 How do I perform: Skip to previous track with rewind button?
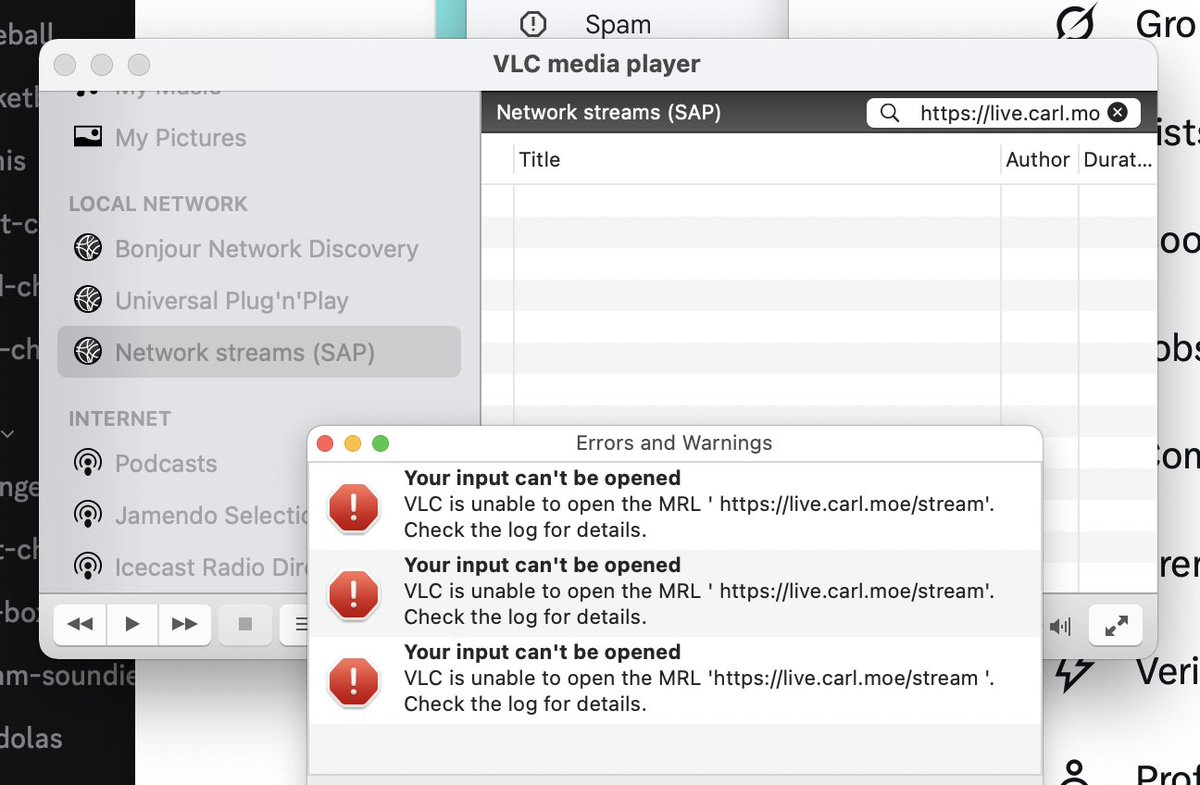coord(80,624)
